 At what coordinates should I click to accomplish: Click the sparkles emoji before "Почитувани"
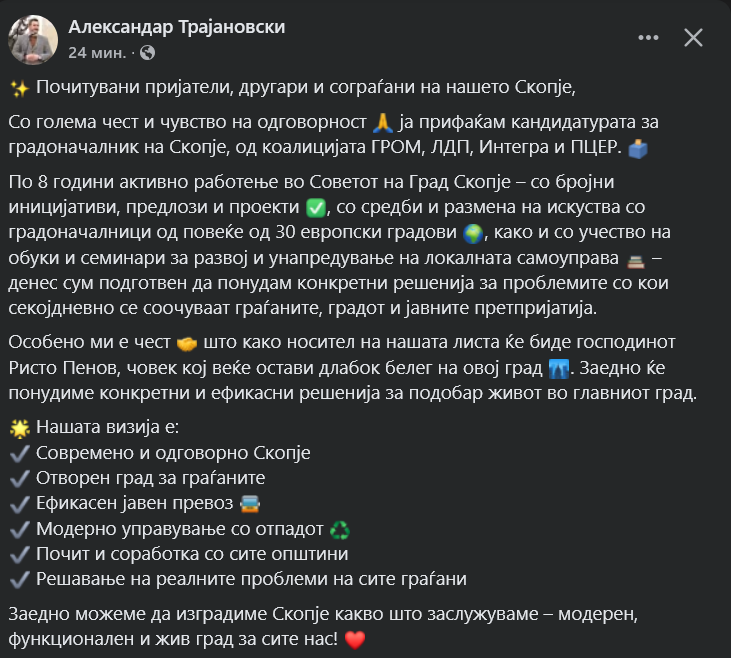19,88
